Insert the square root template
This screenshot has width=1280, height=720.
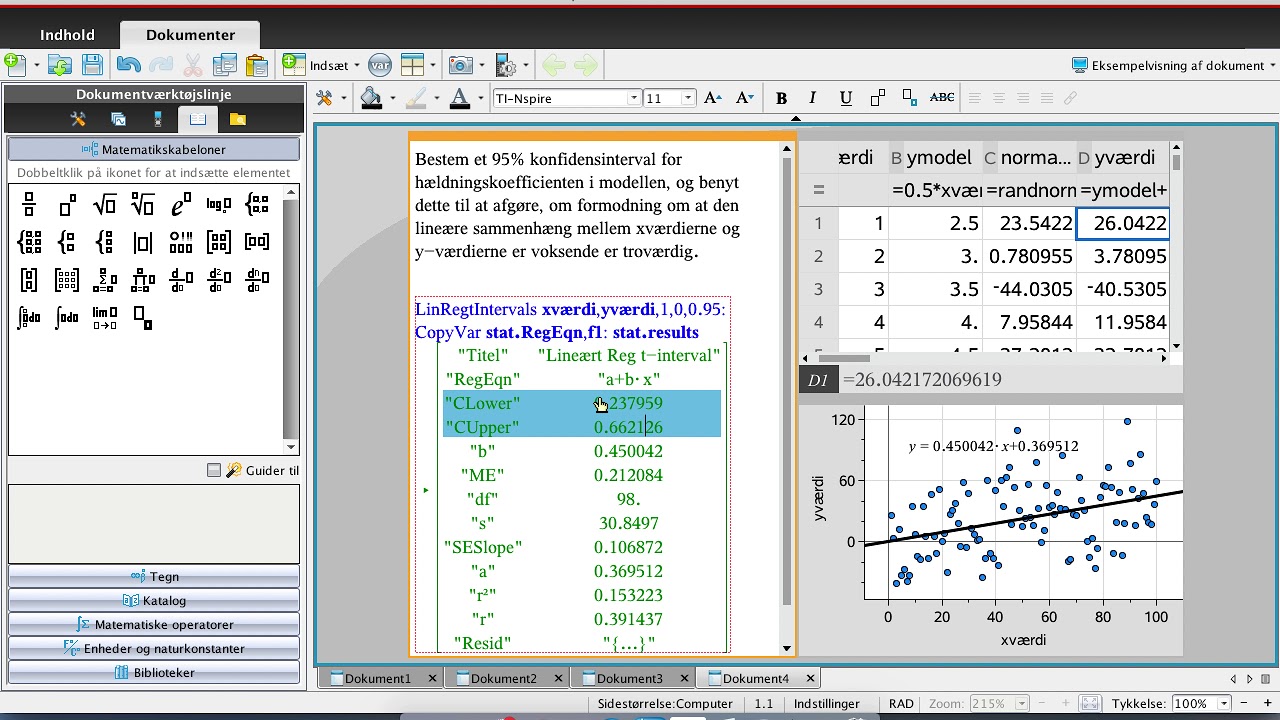pyautogui.click(x=104, y=205)
